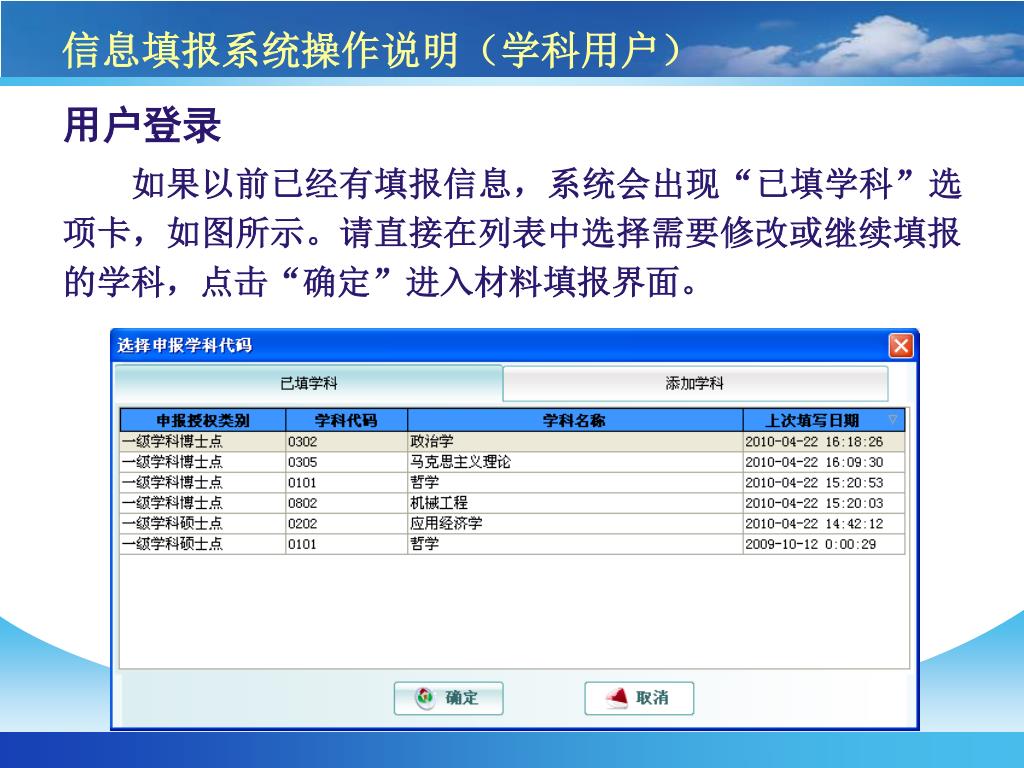This screenshot has height=768, width=1024.
Task: Click 一级学科硕士点 in the 0202 row
Action: 172,523
